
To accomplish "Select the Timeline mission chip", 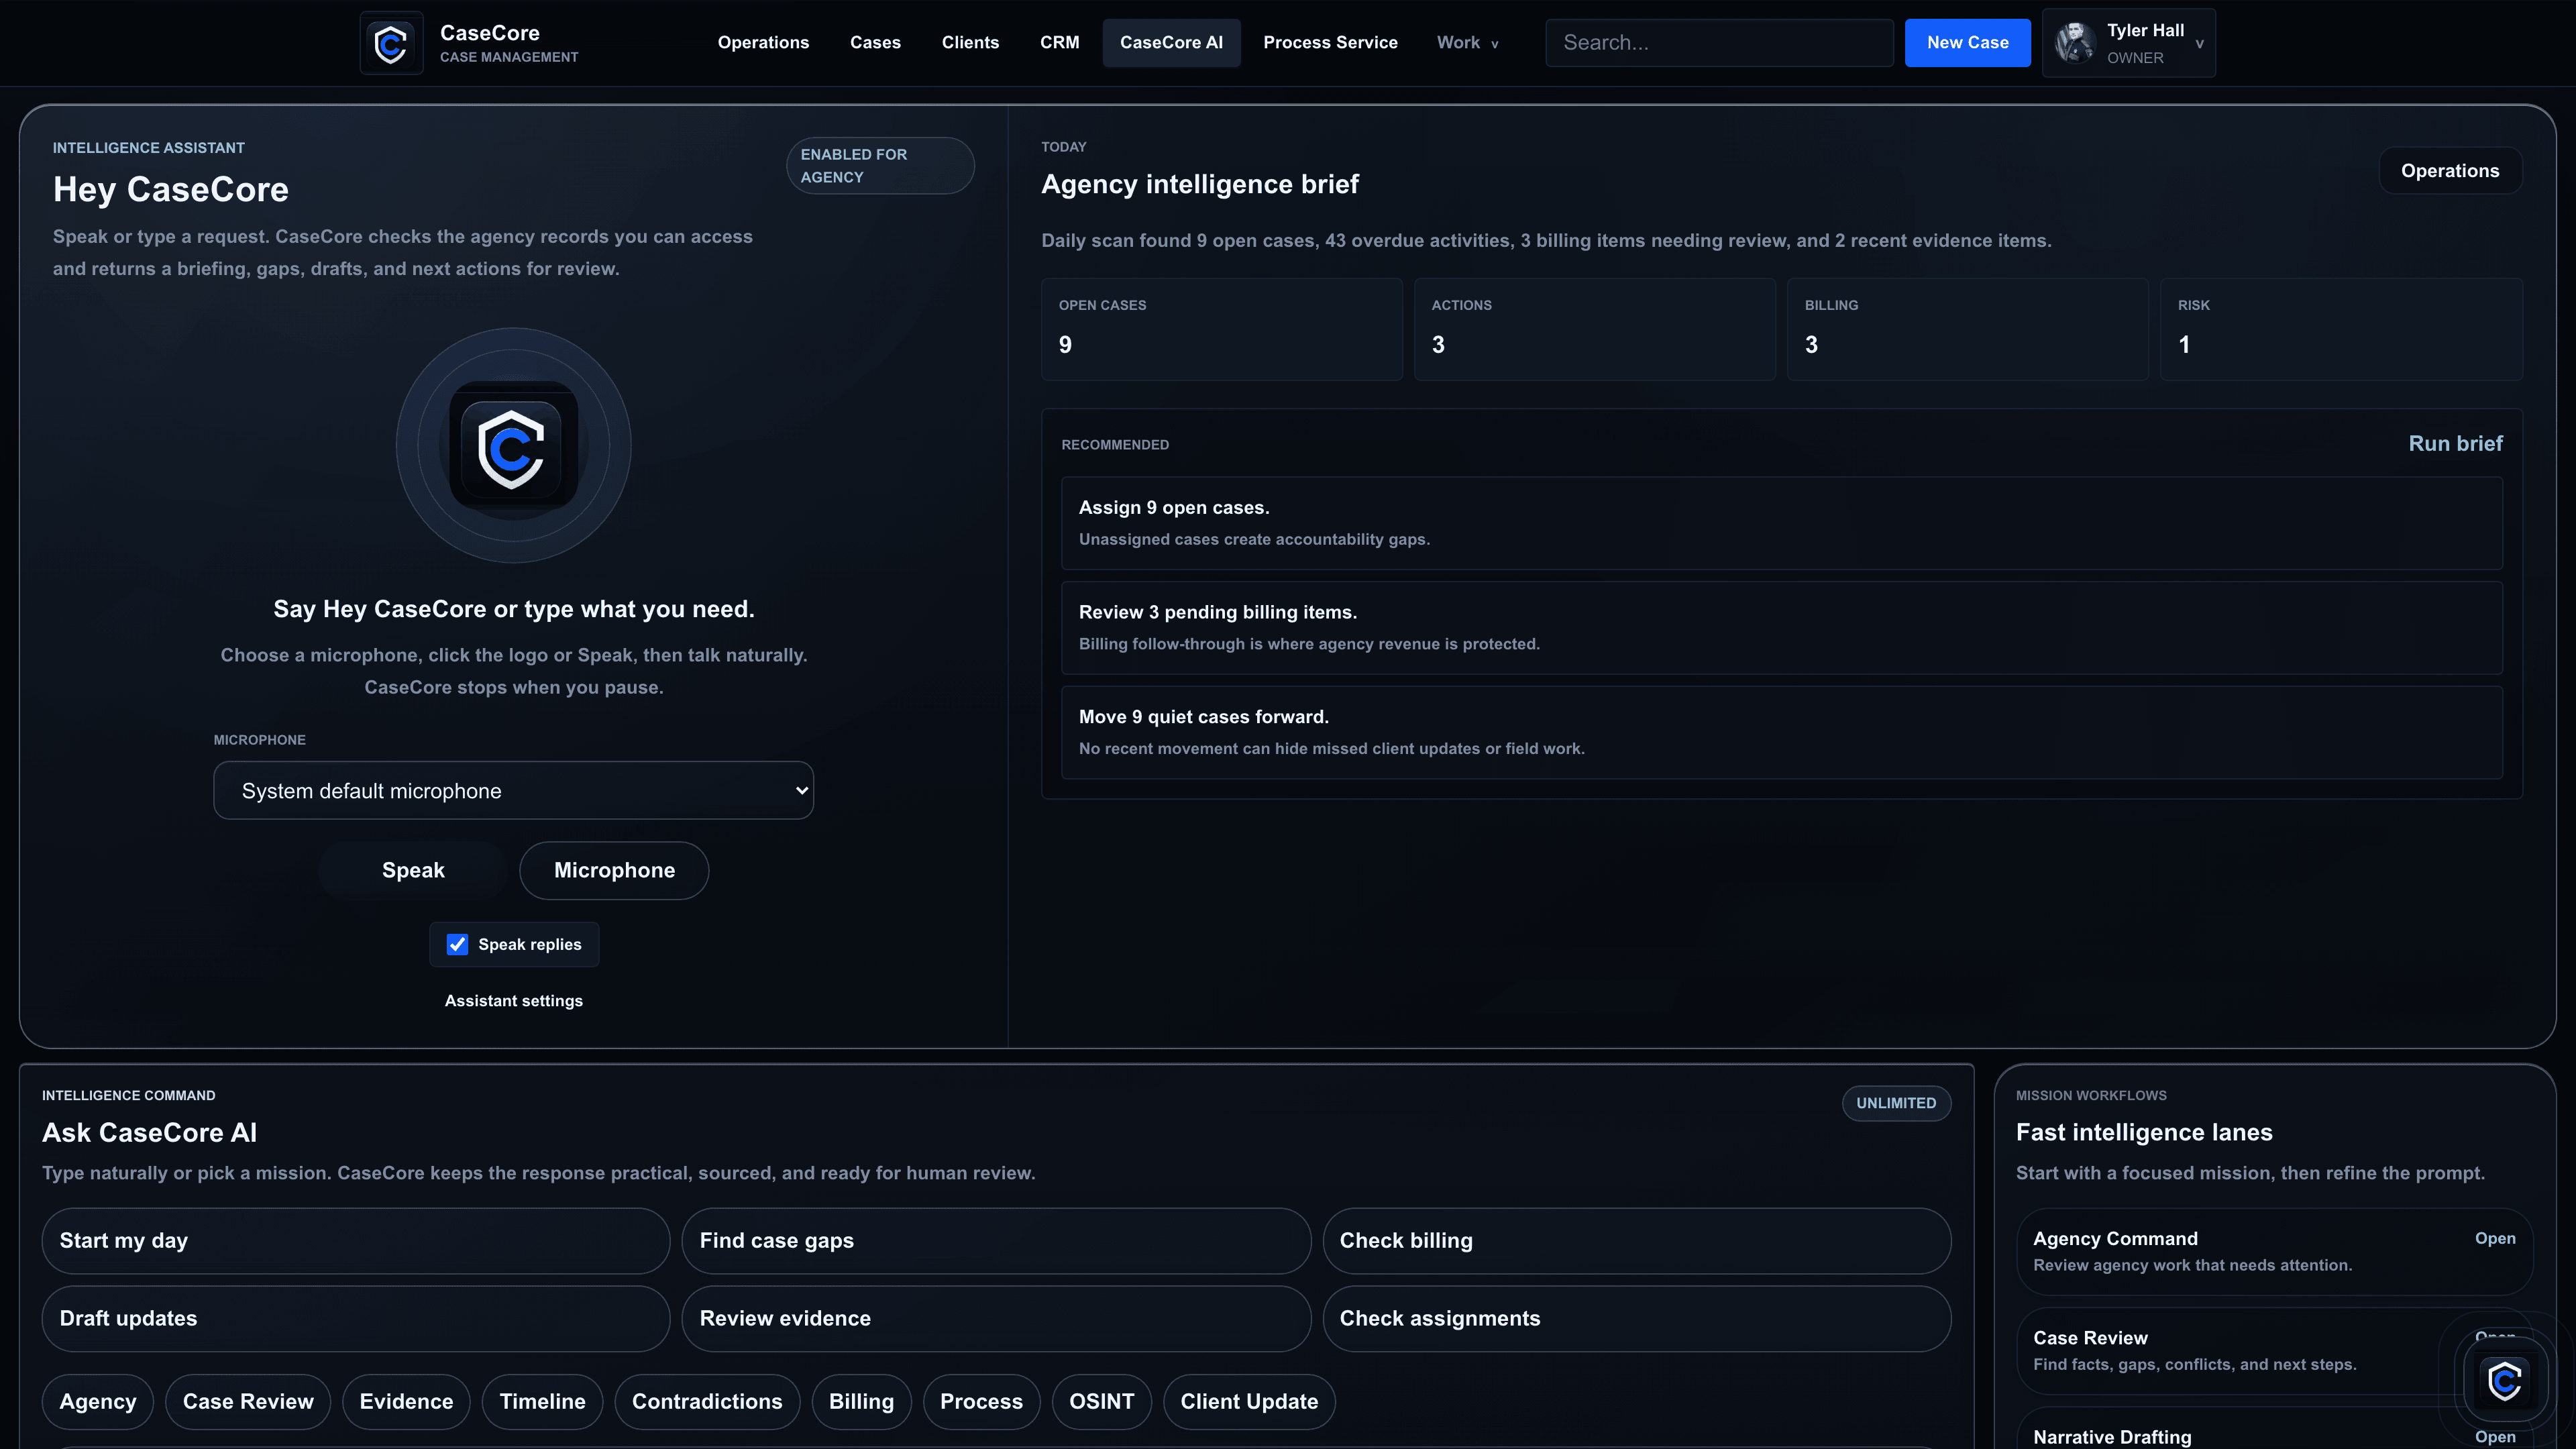I will [542, 1401].
